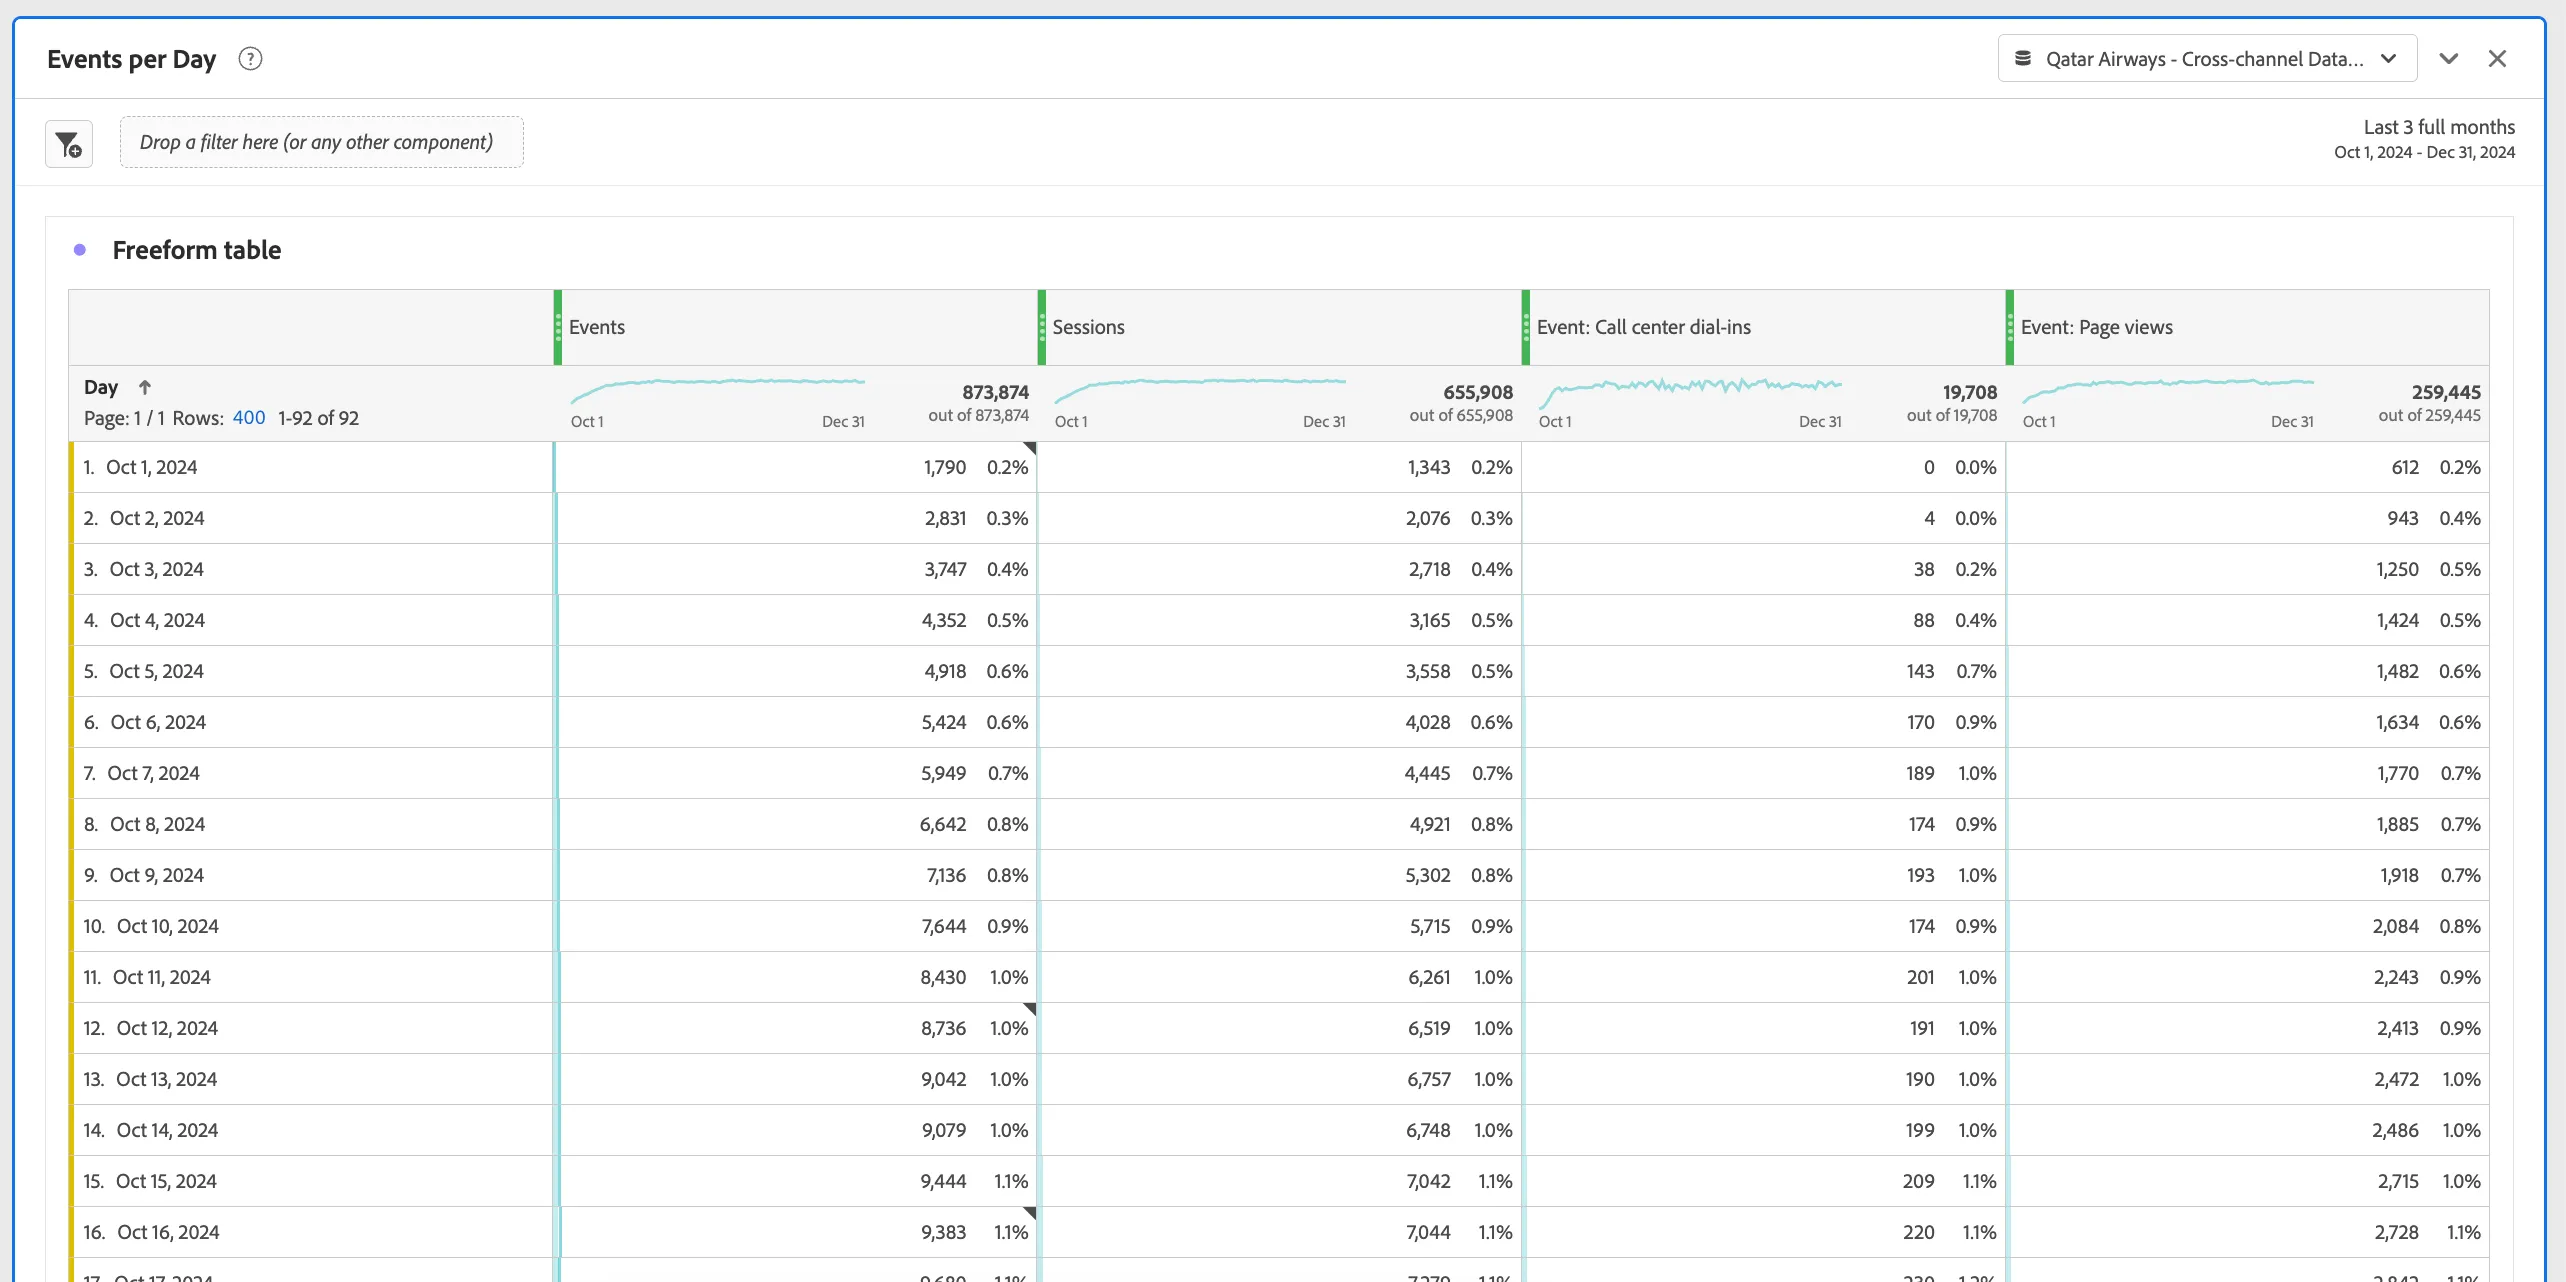
Task: Select the Event: Page views header
Action: coord(2097,327)
